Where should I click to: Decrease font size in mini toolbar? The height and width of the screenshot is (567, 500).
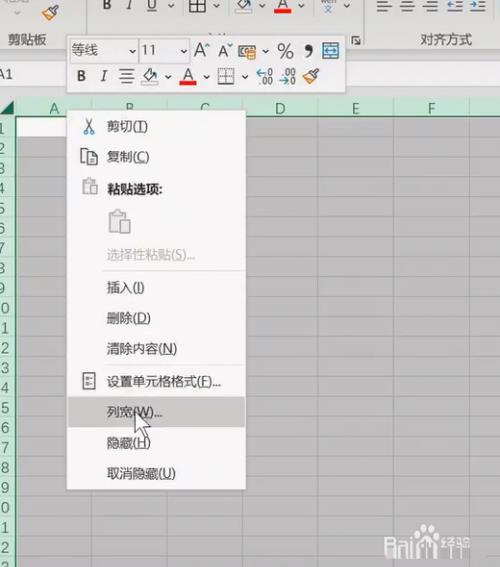tap(225, 51)
